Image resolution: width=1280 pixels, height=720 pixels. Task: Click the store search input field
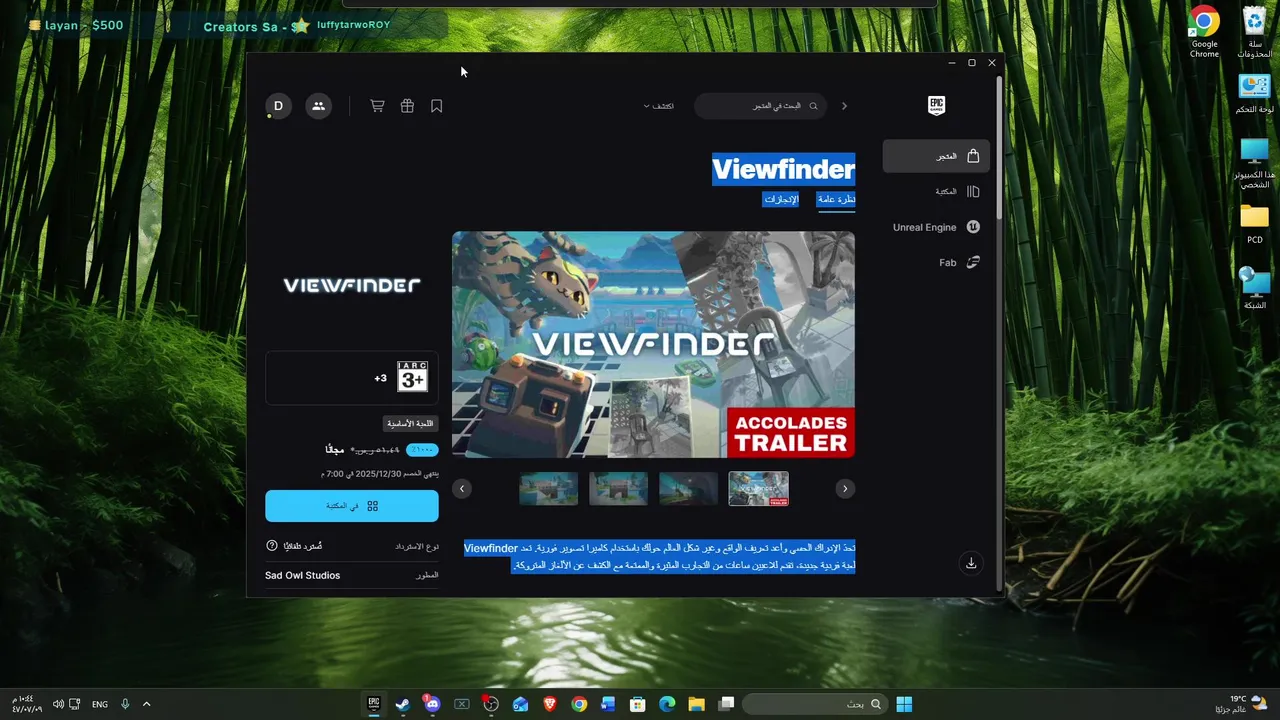[761, 106]
